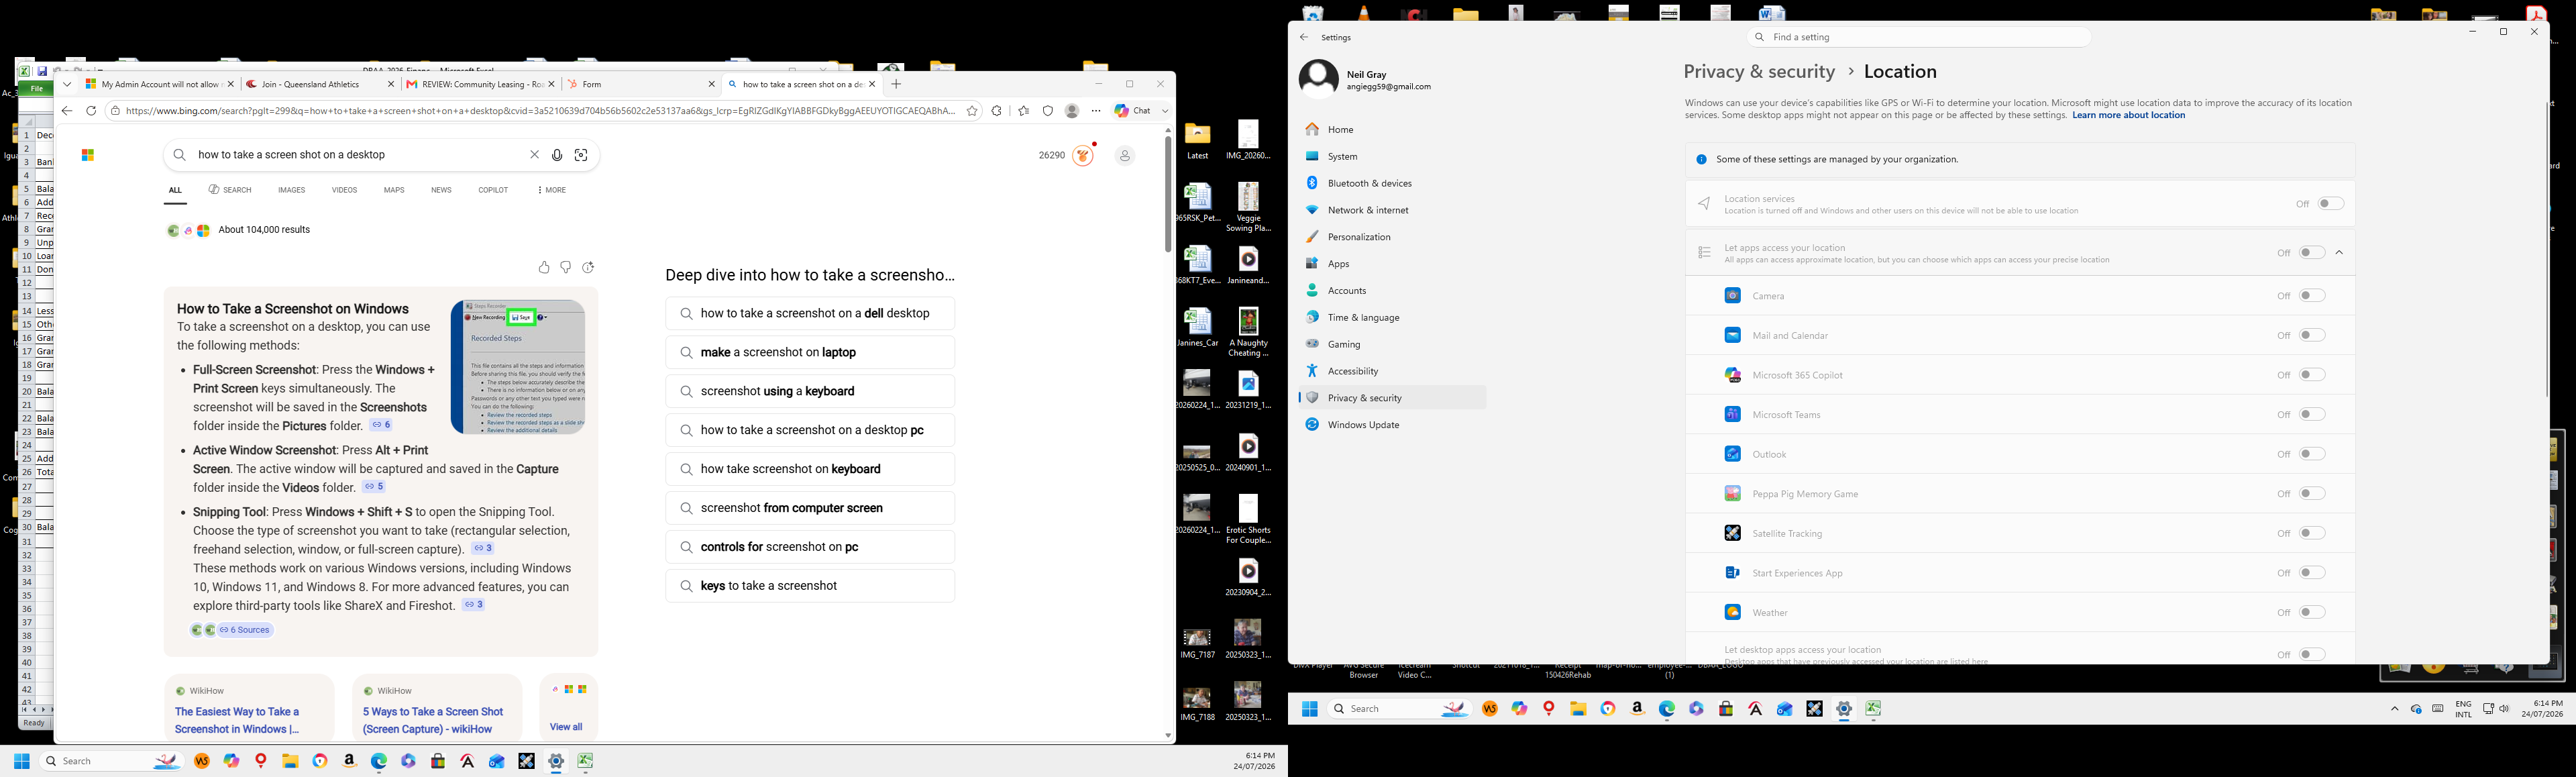Open File Explorer from the right taskbar
The image size is (2576, 777).
[x=1578, y=709]
